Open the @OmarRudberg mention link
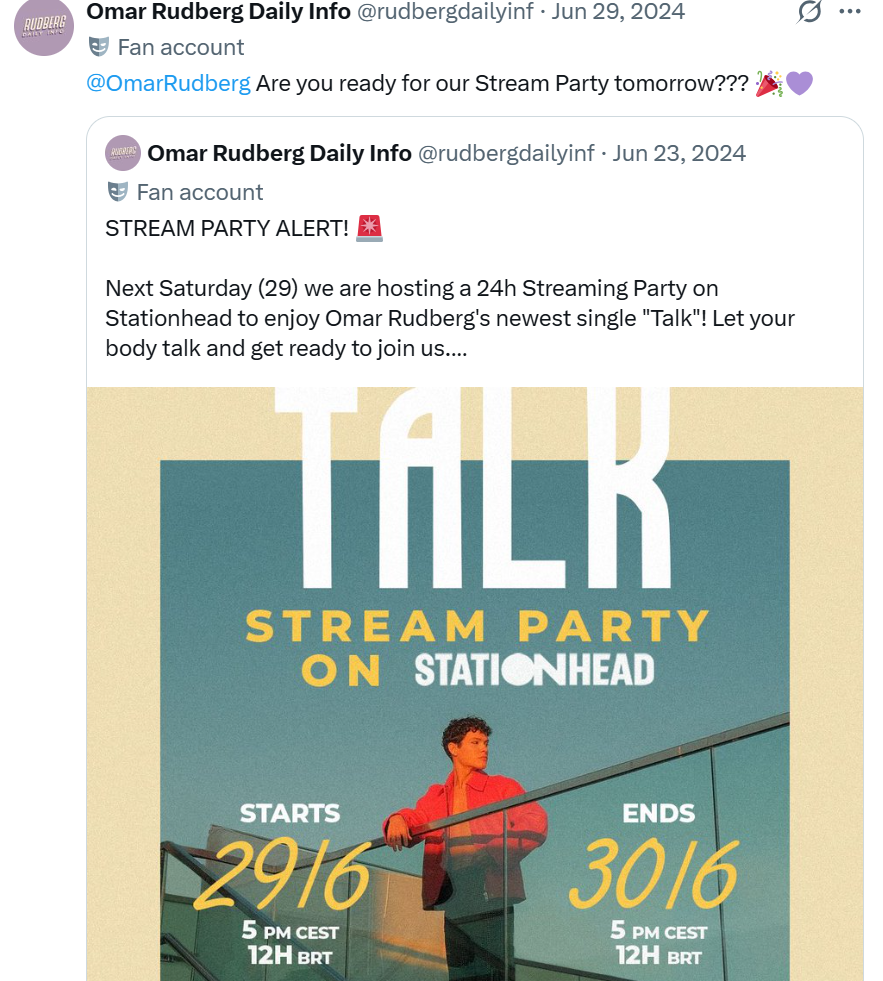Viewport: 883px width, 981px height. pyautogui.click(x=169, y=83)
